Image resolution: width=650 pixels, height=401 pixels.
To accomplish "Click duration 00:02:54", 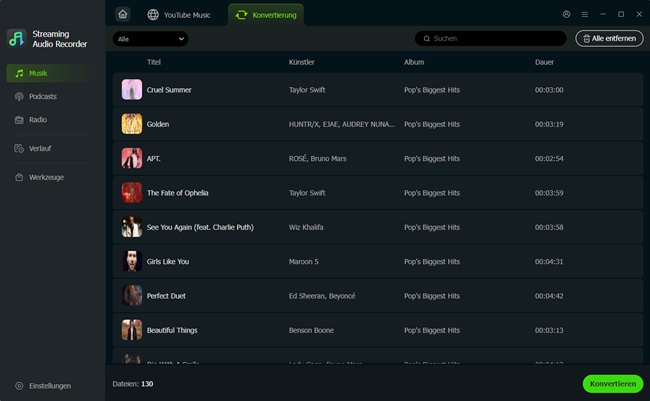I will pos(549,158).
